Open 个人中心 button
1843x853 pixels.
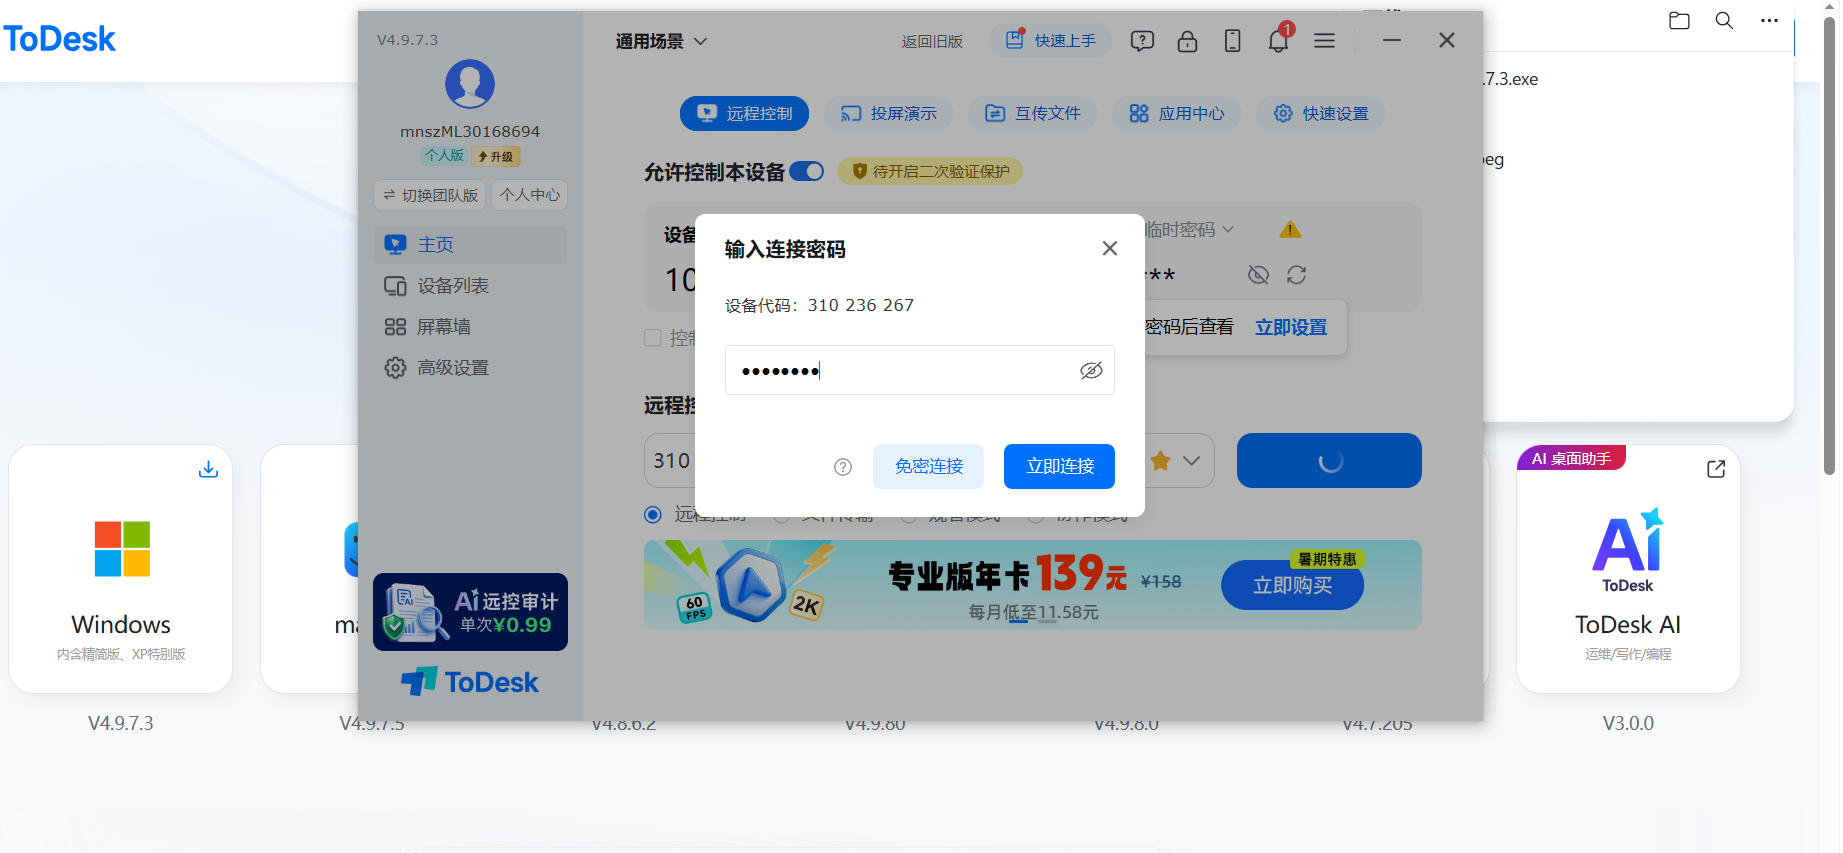pos(530,195)
